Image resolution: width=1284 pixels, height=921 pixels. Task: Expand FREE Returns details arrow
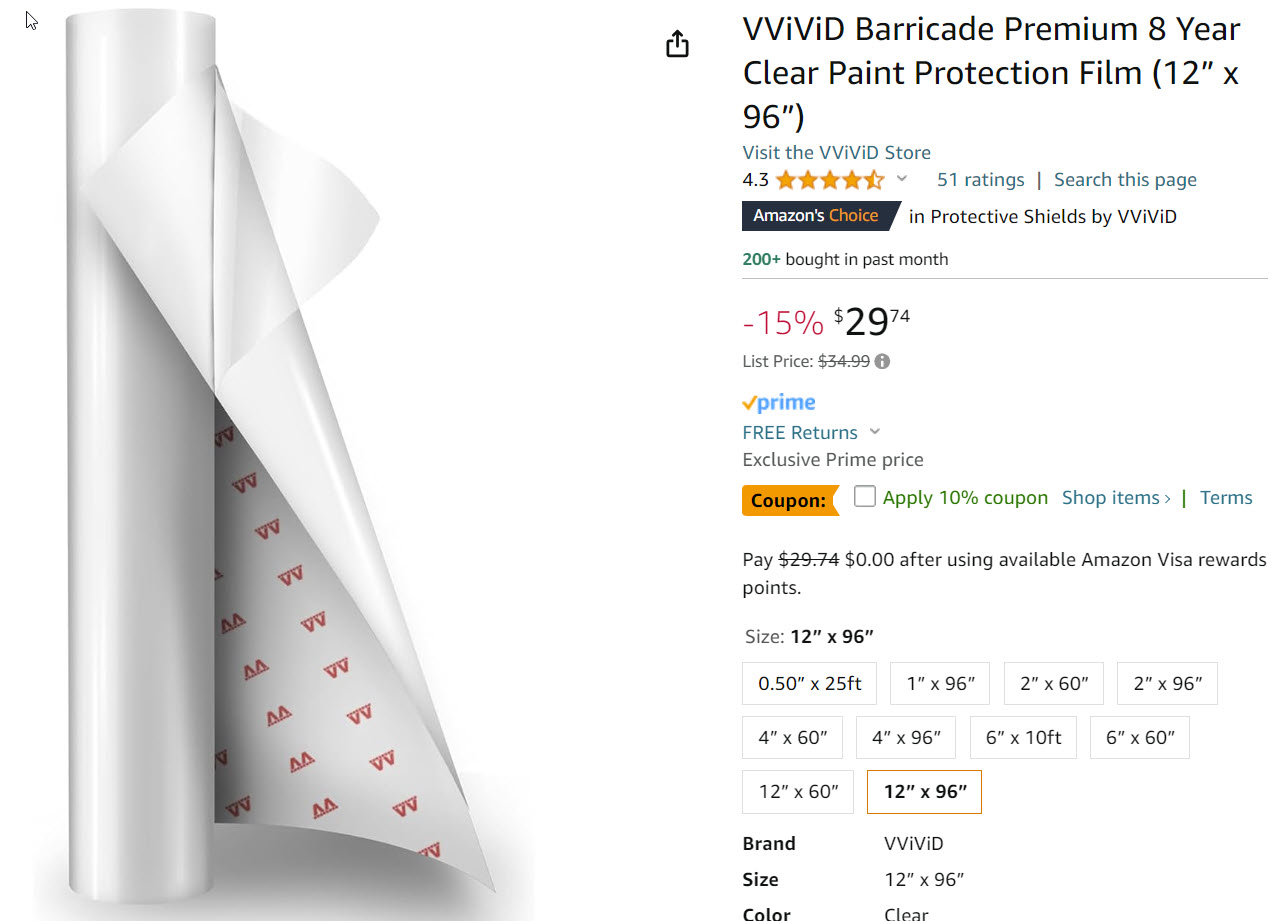coord(875,432)
